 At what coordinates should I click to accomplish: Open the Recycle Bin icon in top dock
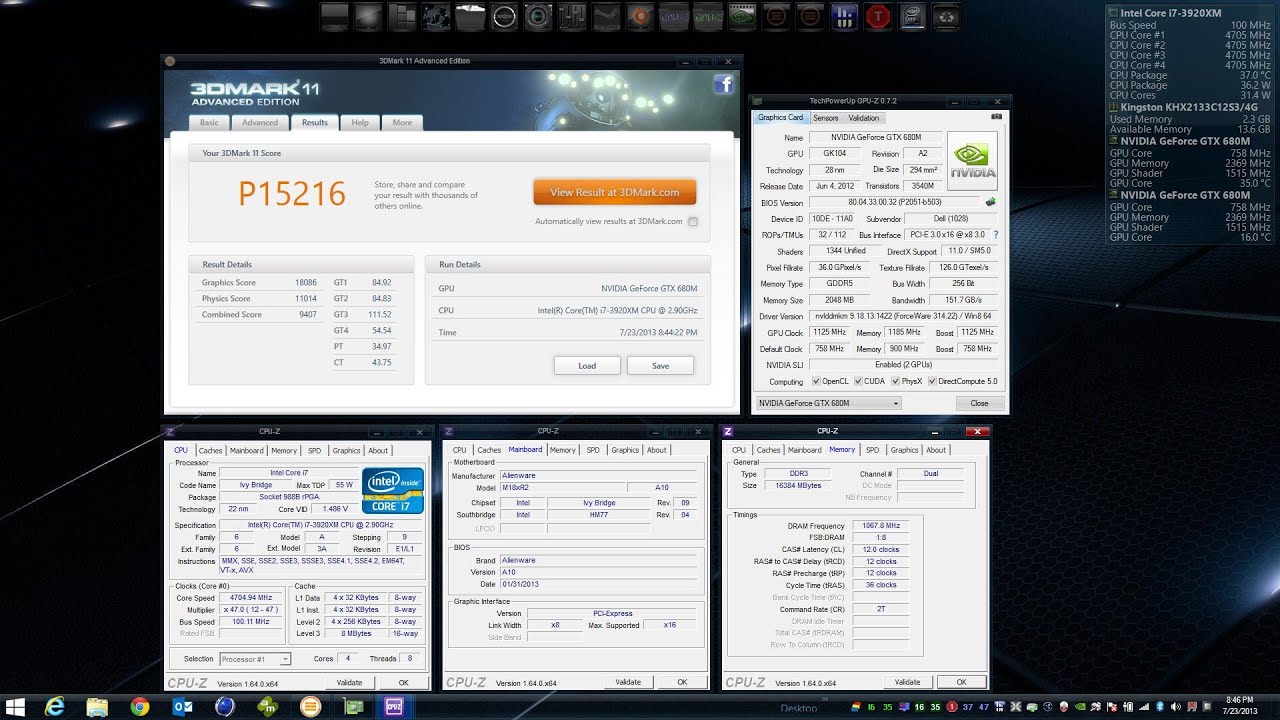coord(946,16)
